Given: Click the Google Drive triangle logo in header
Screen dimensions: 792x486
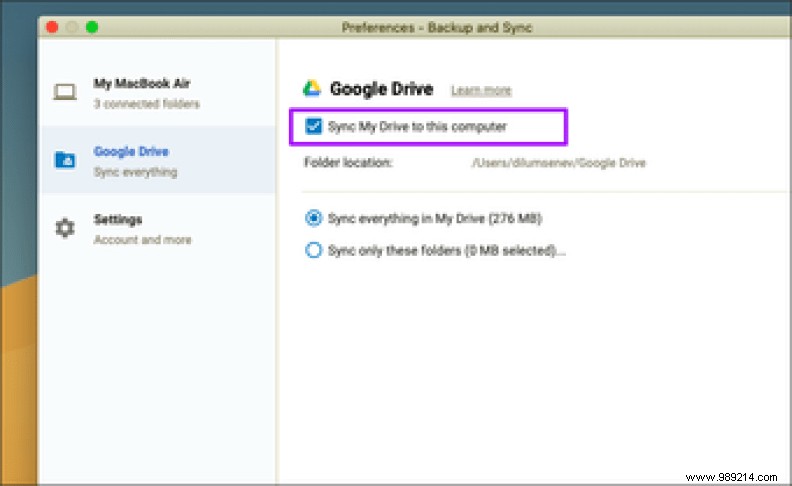Looking at the screenshot, I should pyautogui.click(x=313, y=89).
